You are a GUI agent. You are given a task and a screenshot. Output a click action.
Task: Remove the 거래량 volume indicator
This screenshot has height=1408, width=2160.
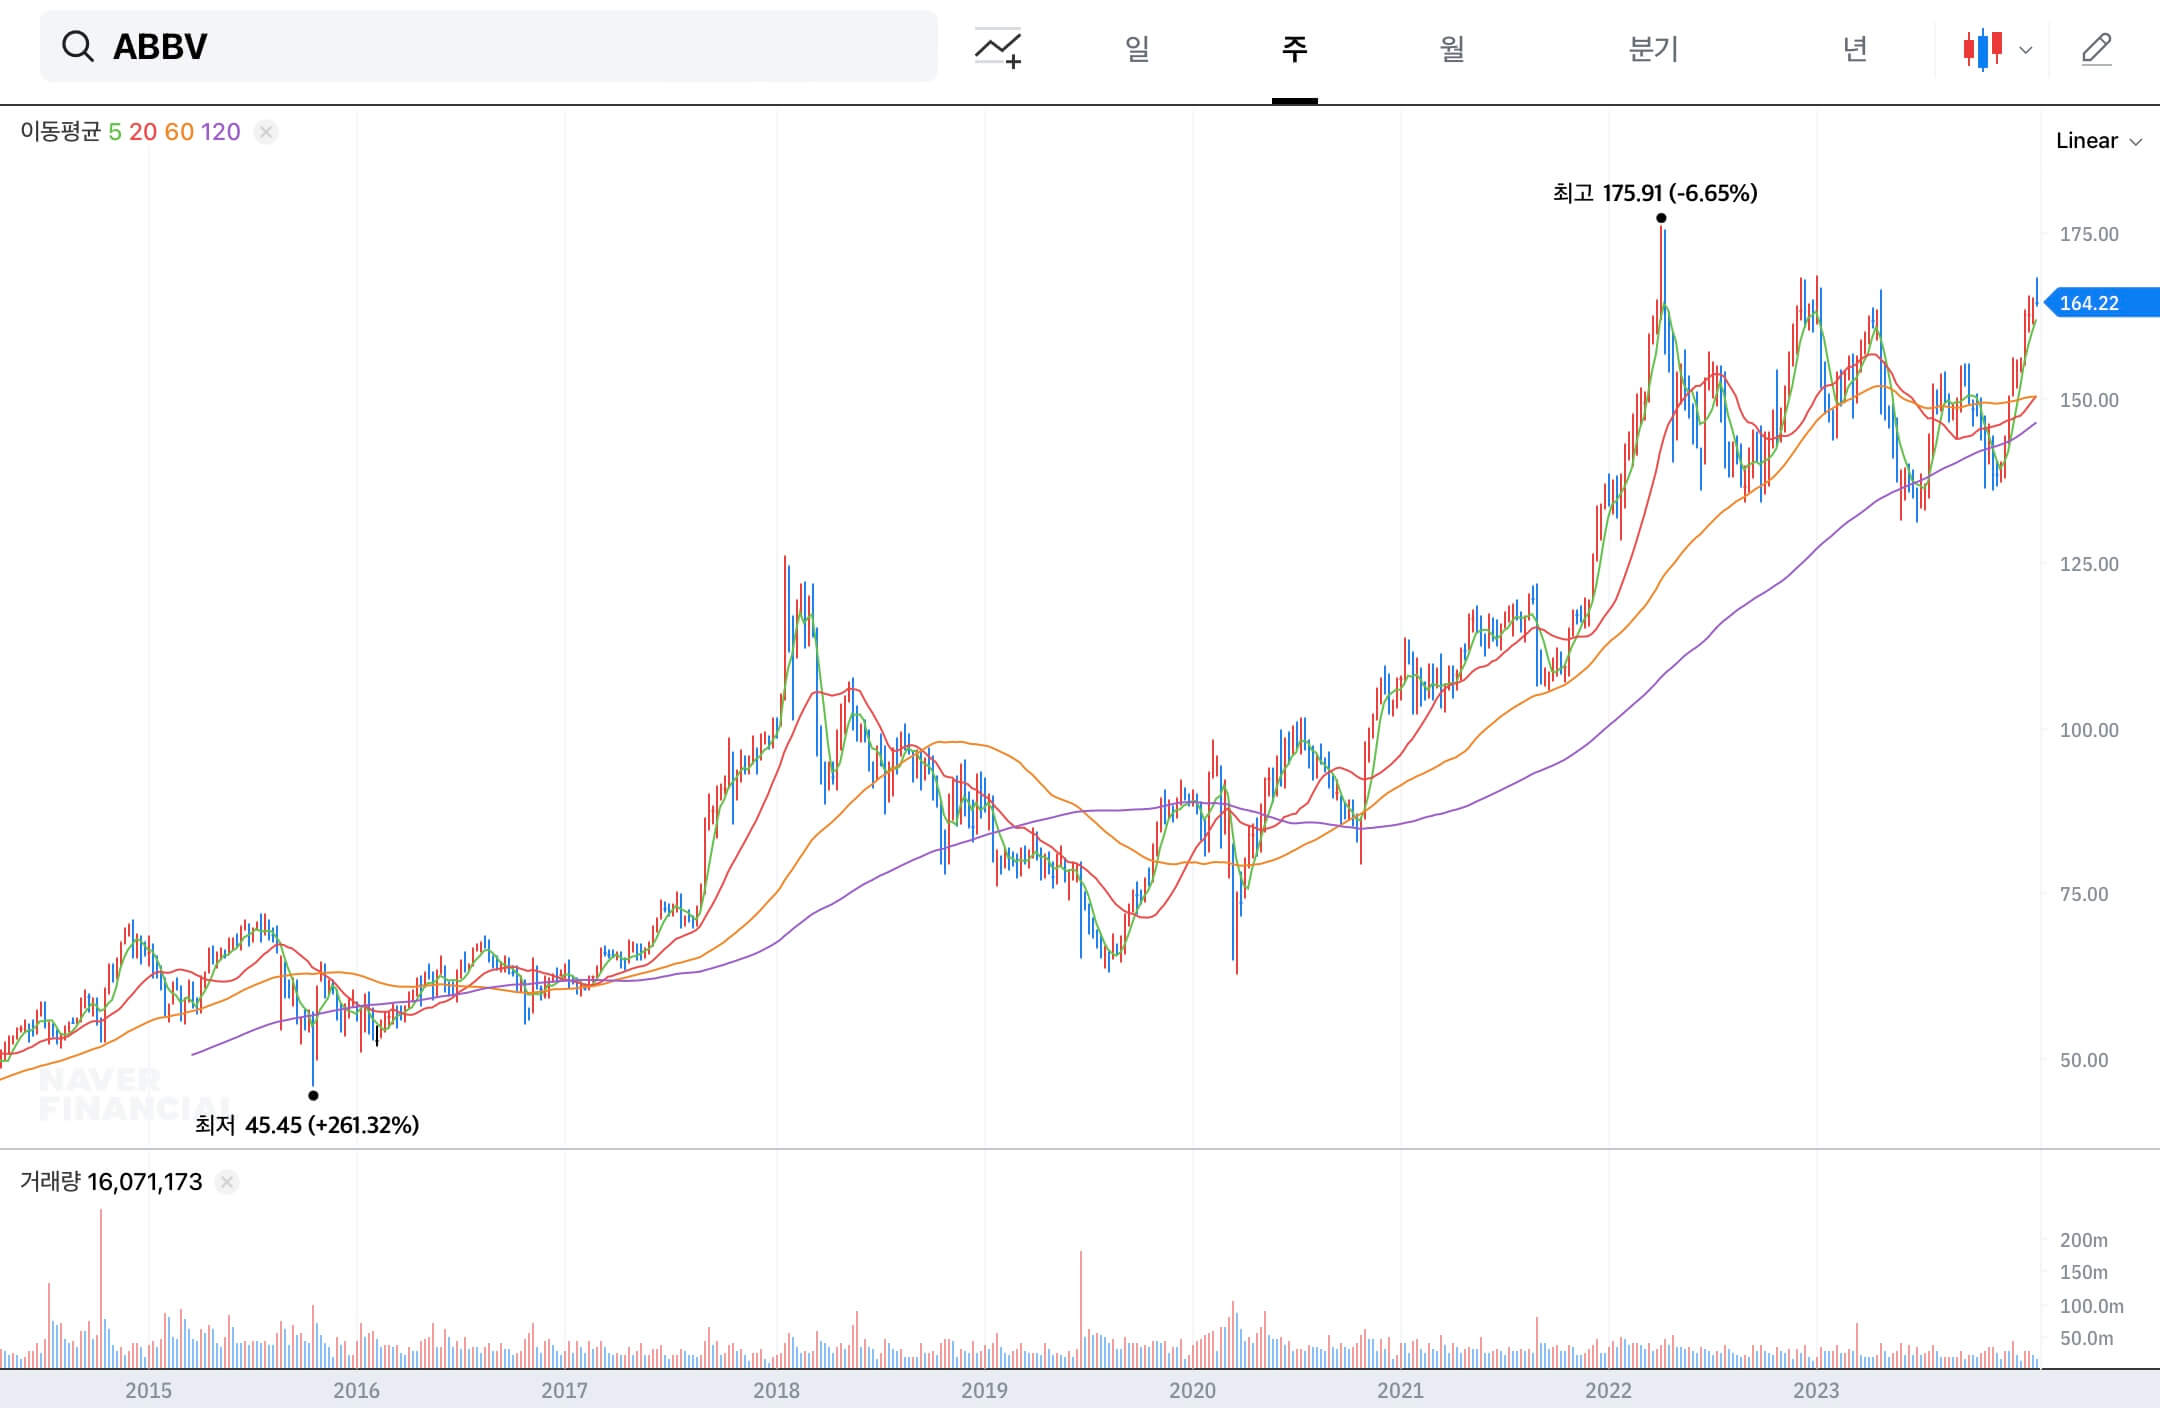pos(228,1182)
